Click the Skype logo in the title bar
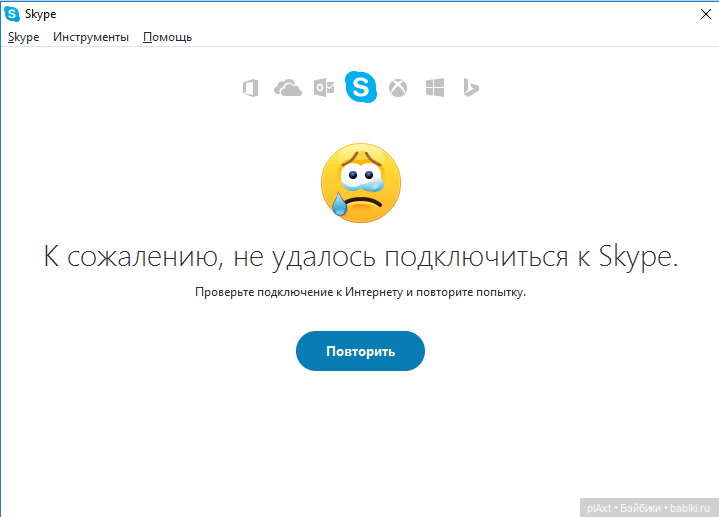Viewport: 719px width, 517px height. click(12, 14)
